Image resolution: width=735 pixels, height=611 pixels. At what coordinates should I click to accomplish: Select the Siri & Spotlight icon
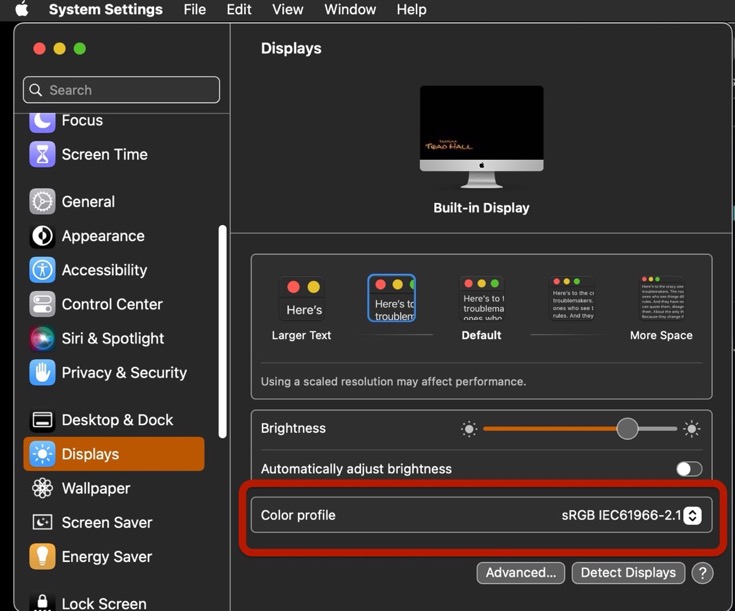click(x=42, y=339)
